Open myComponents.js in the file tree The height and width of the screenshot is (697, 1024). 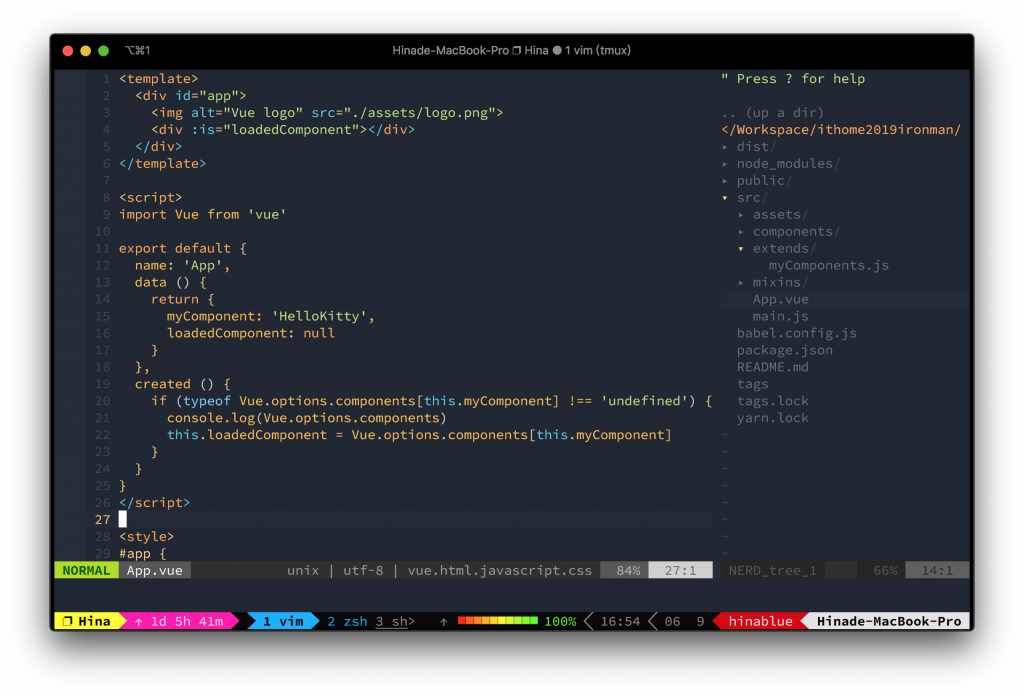[828, 265]
